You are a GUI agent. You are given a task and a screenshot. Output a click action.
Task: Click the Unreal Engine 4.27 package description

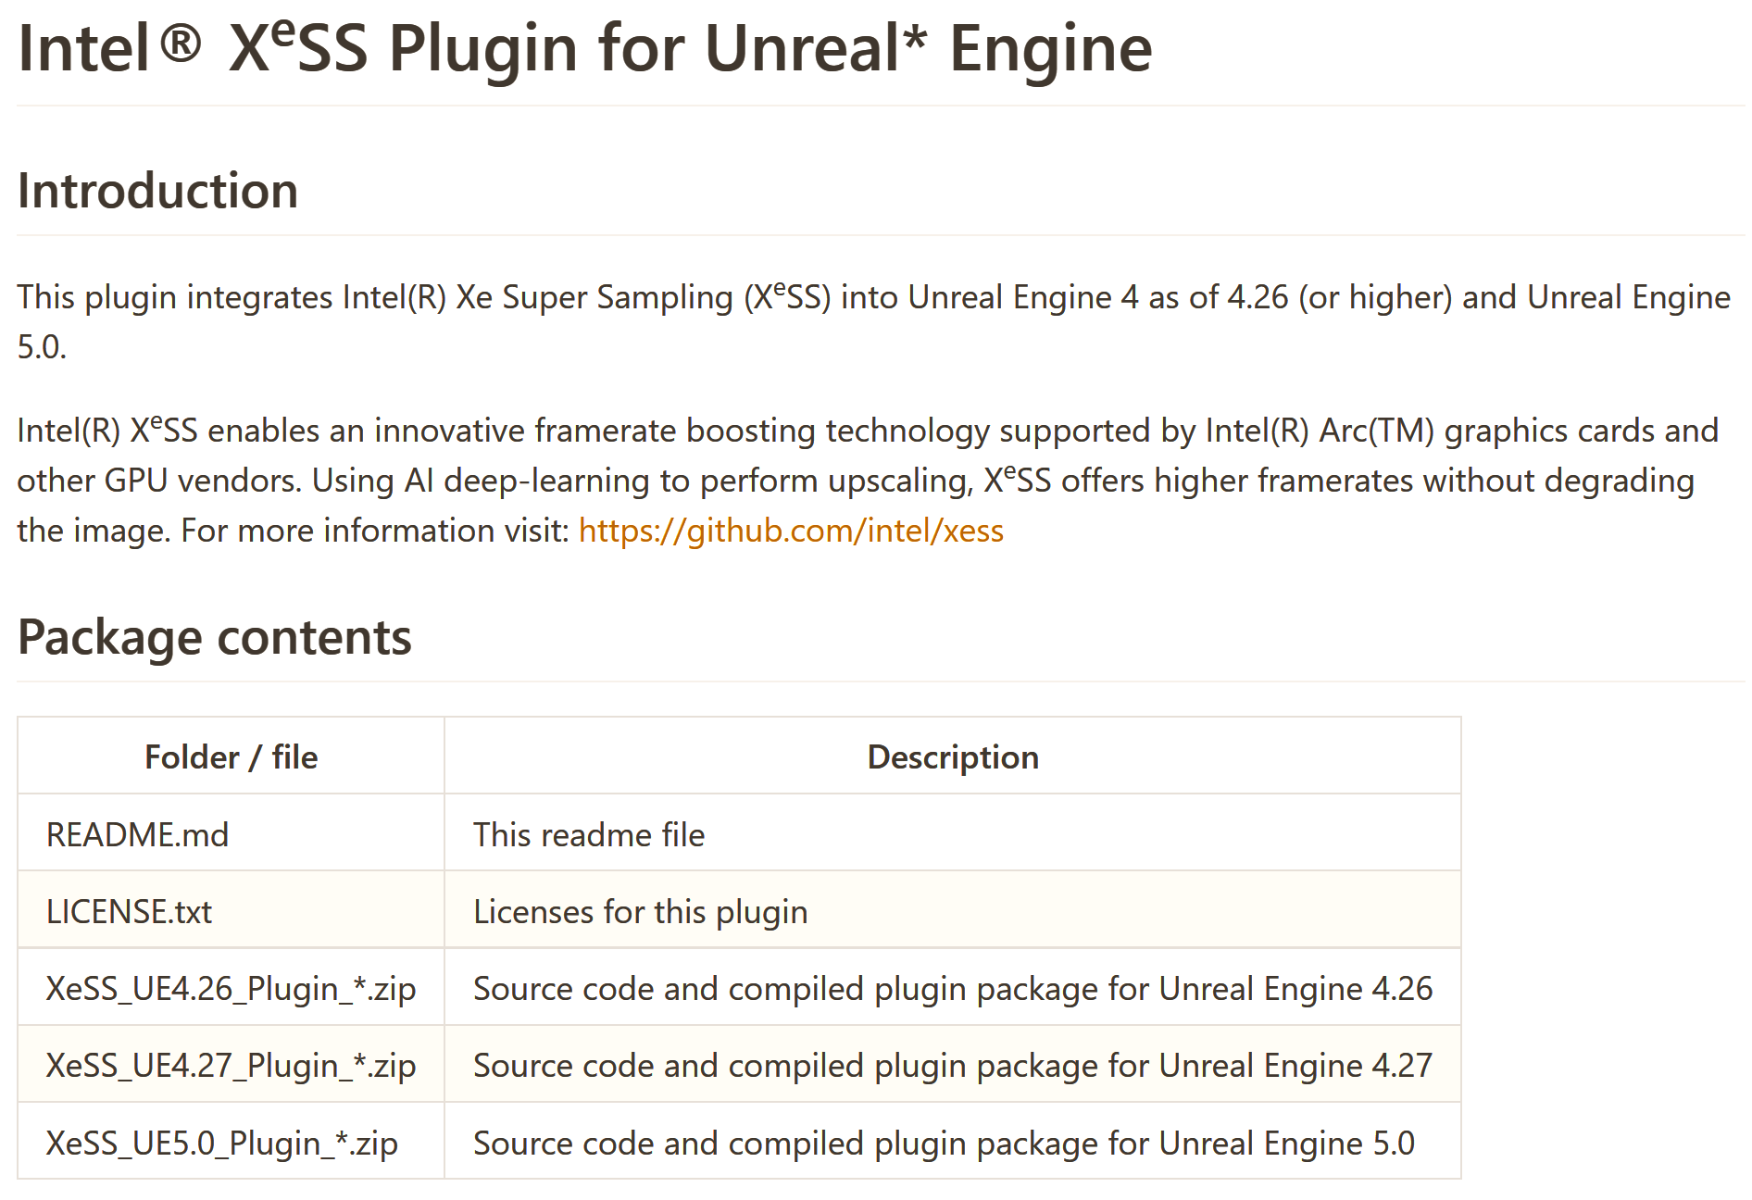952,1065
